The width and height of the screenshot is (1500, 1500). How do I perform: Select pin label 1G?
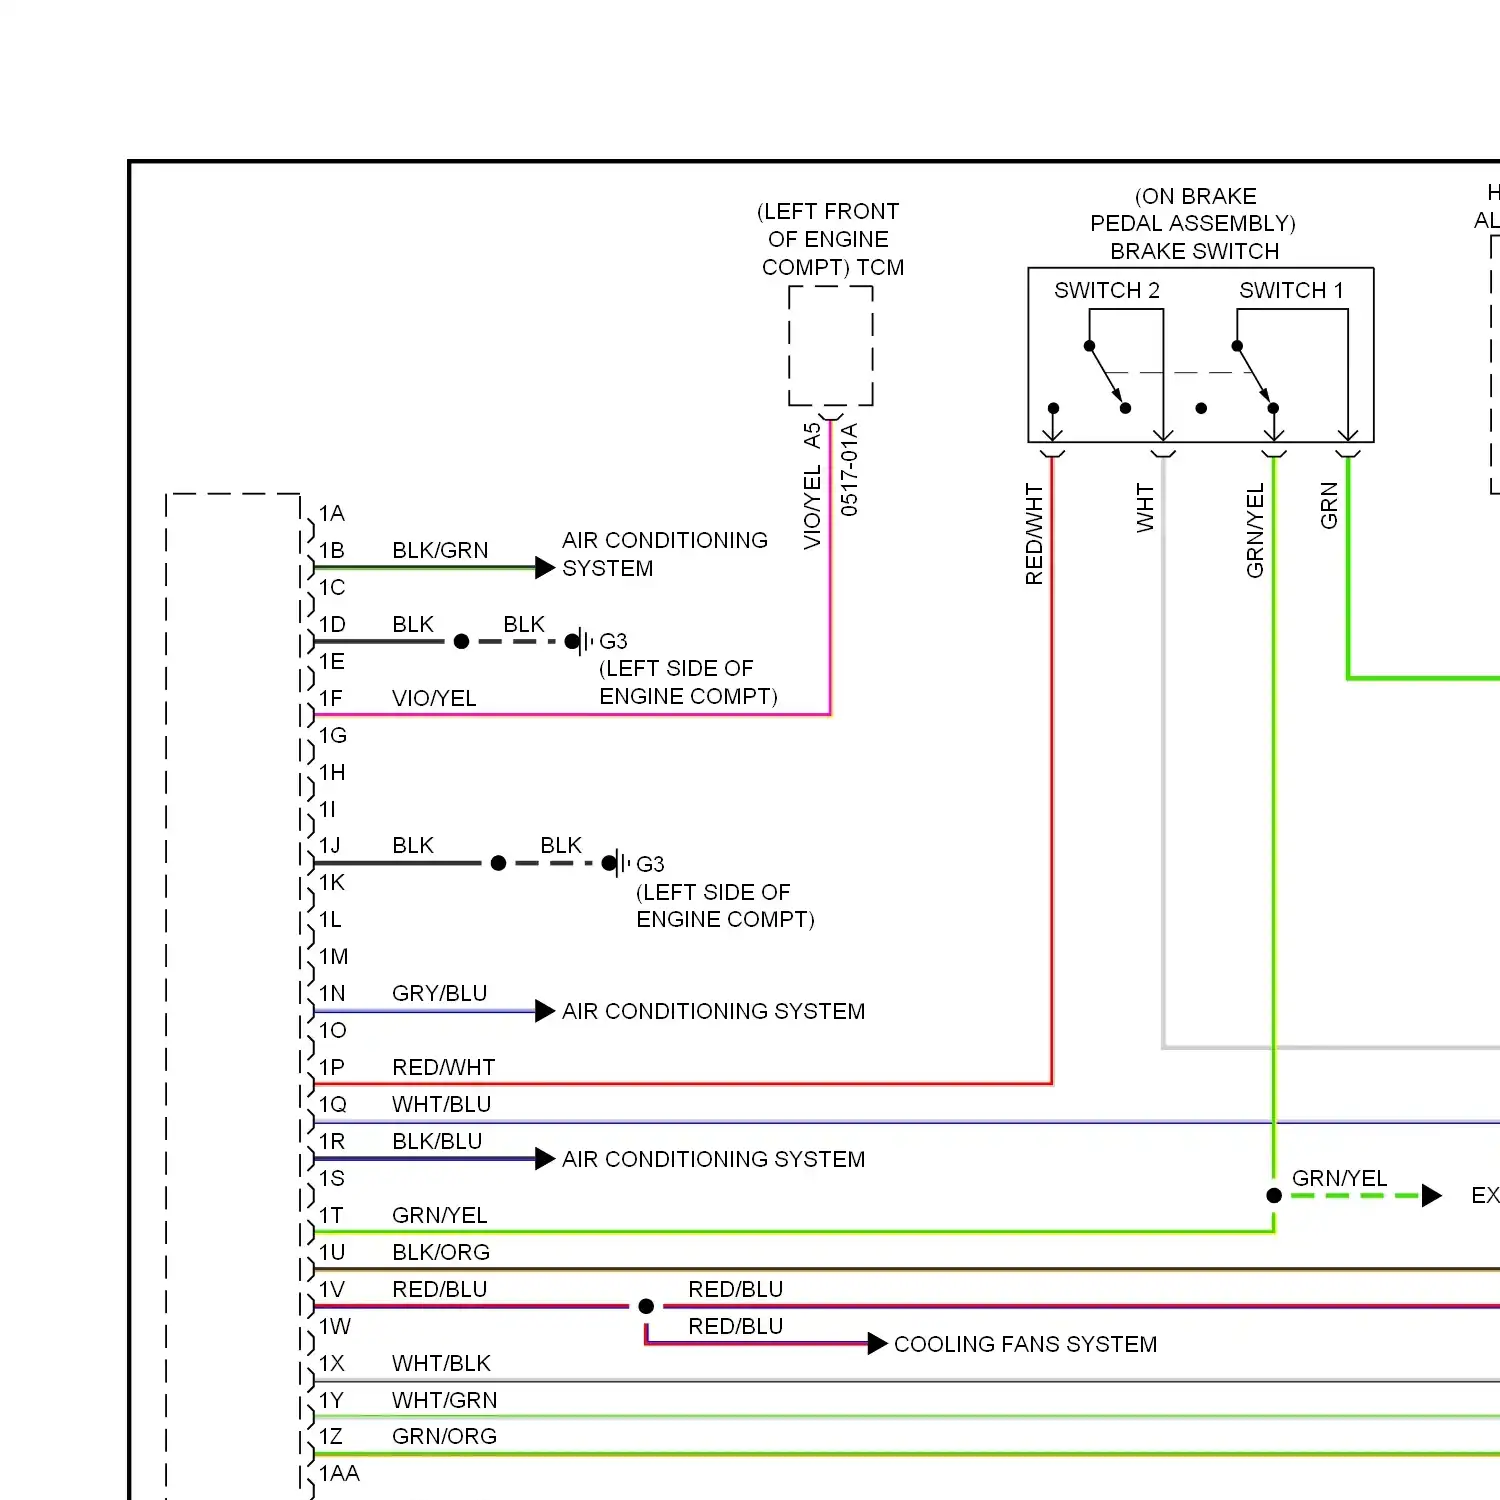333,735
